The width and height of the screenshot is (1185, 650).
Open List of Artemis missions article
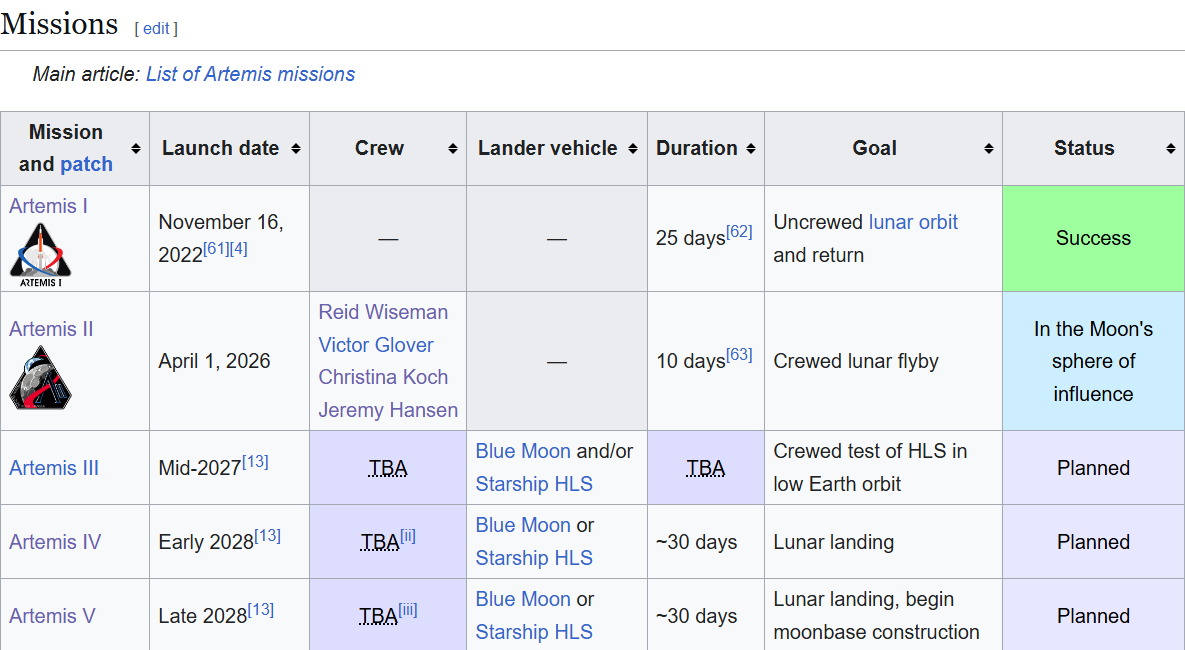click(x=250, y=74)
